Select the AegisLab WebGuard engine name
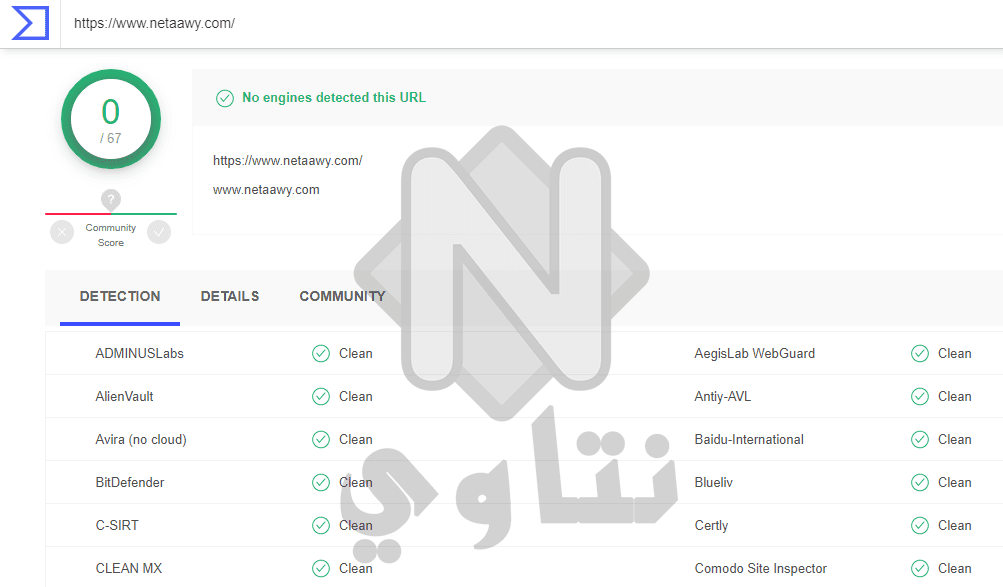The height and width of the screenshot is (587, 1003). [x=755, y=354]
